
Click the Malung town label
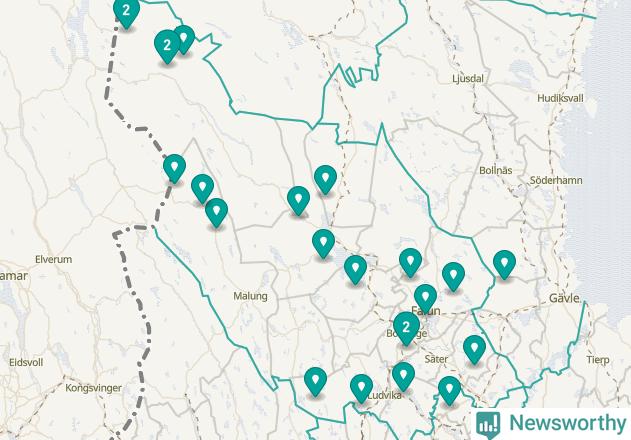[250, 296]
